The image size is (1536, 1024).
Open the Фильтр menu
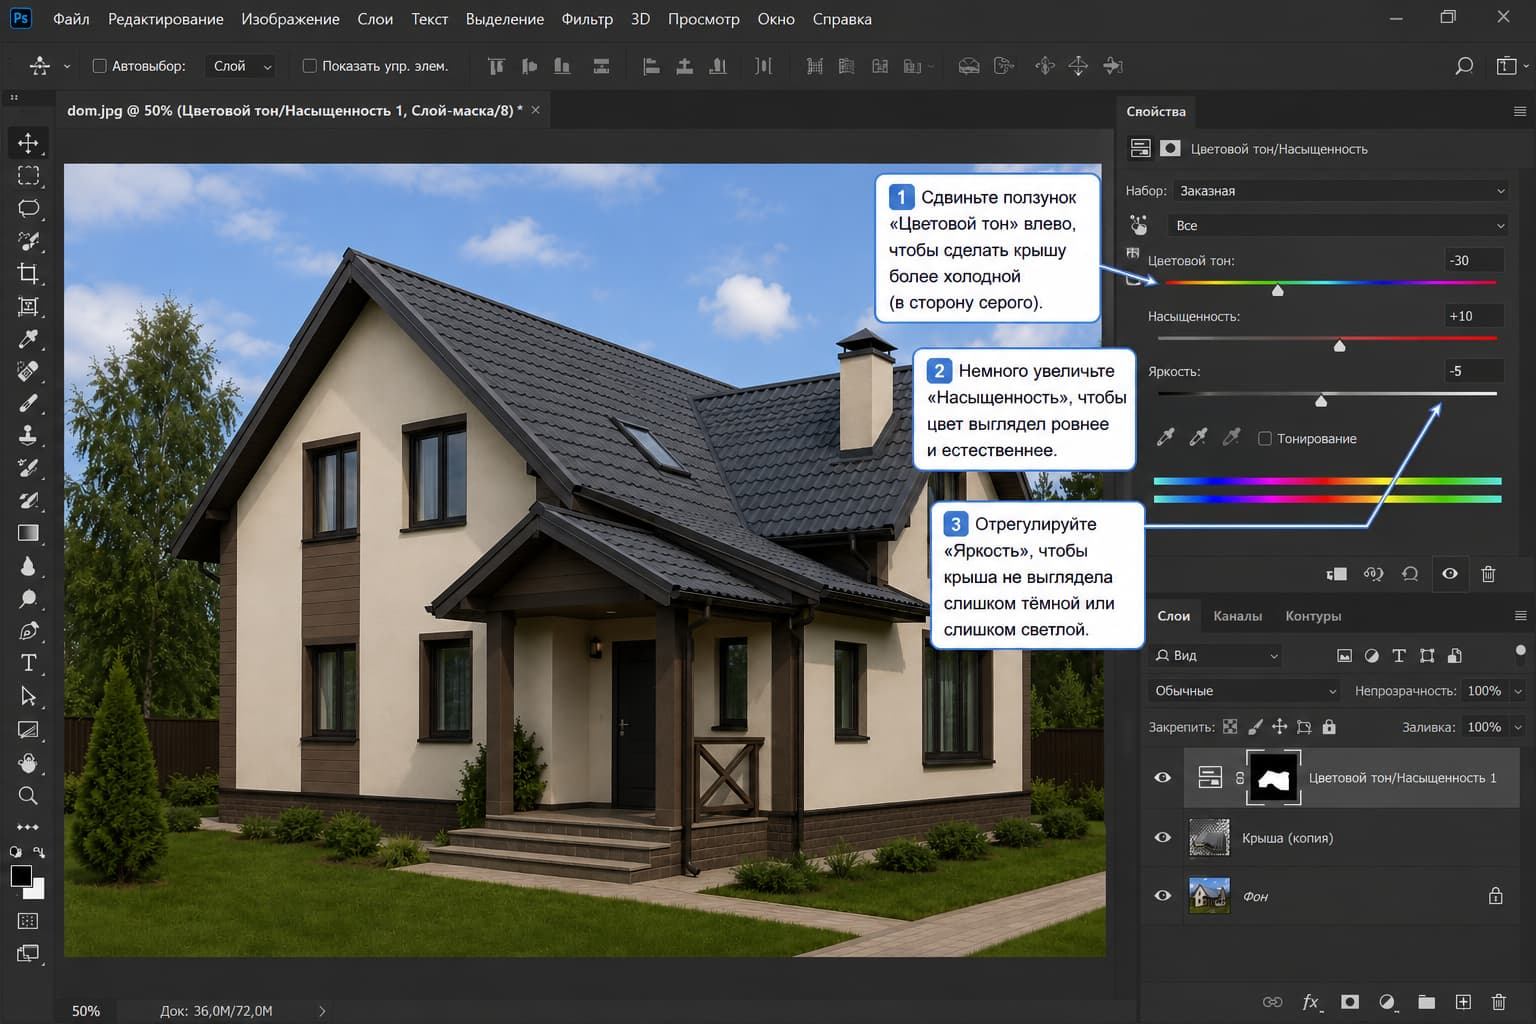pos(587,19)
